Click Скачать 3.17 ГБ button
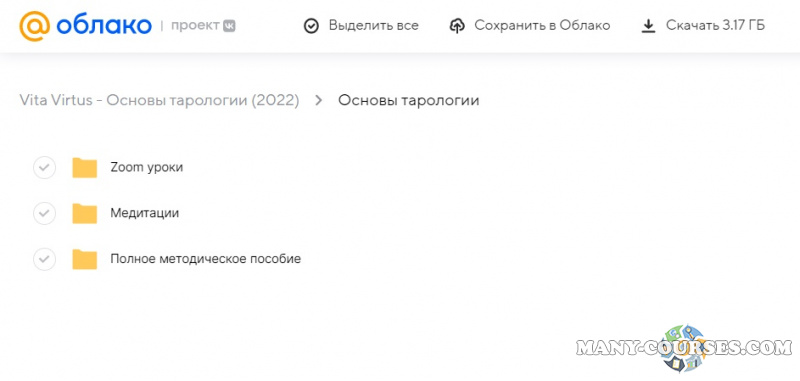The width and height of the screenshot is (800, 381). [715, 26]
